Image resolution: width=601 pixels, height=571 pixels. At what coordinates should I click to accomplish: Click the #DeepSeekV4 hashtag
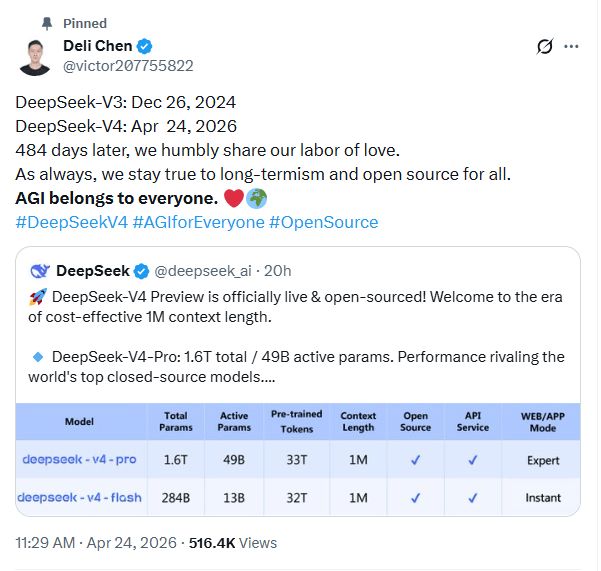click(x=71, y=222)
